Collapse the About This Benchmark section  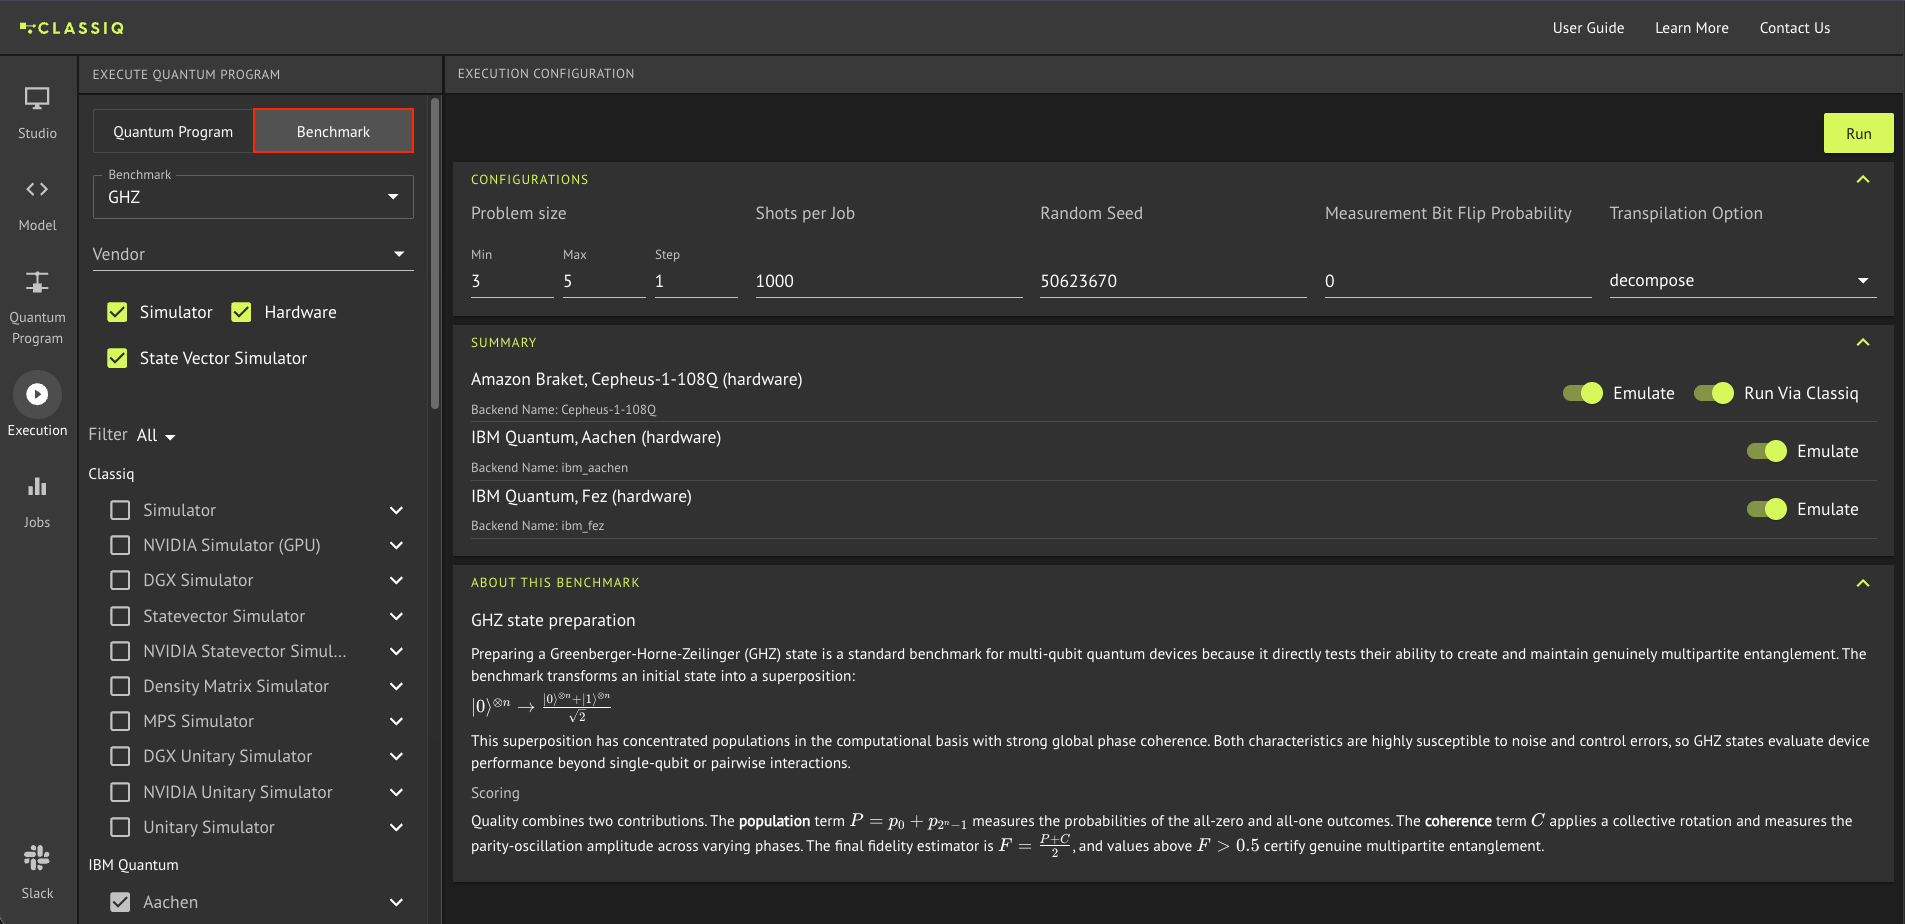coord(1863,583)
